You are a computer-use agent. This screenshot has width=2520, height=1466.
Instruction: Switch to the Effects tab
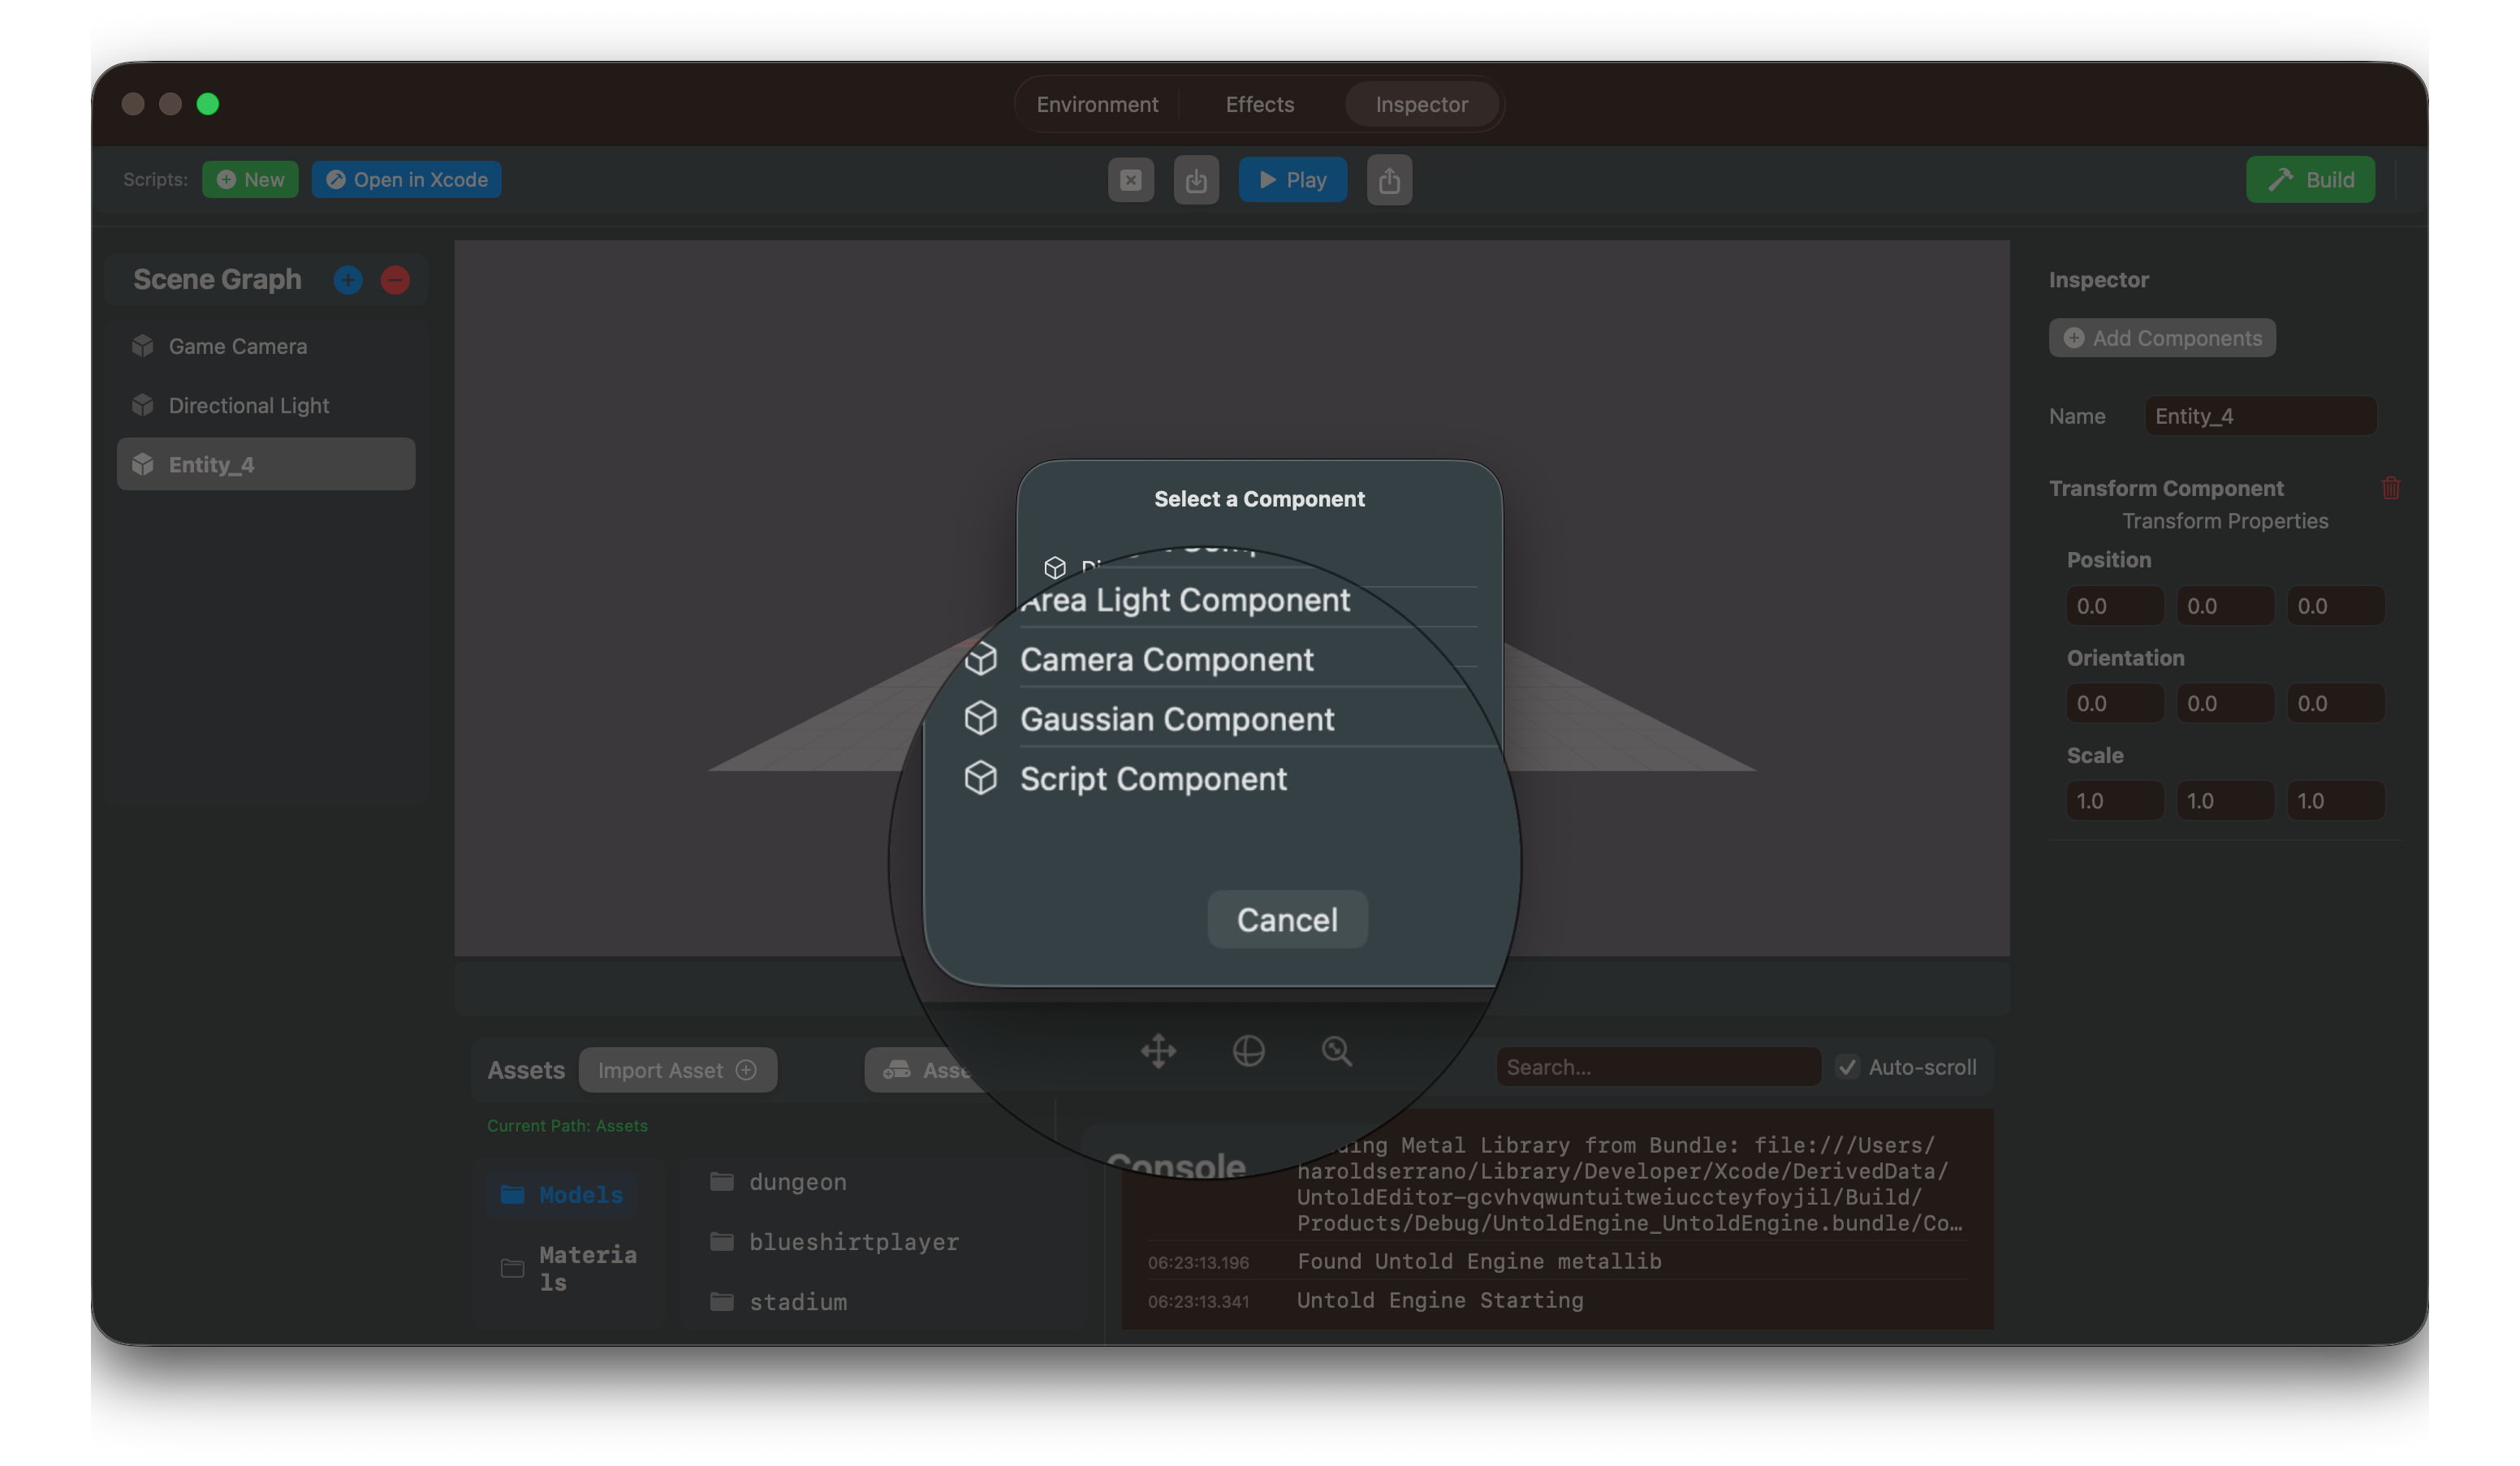[1259, 104]
